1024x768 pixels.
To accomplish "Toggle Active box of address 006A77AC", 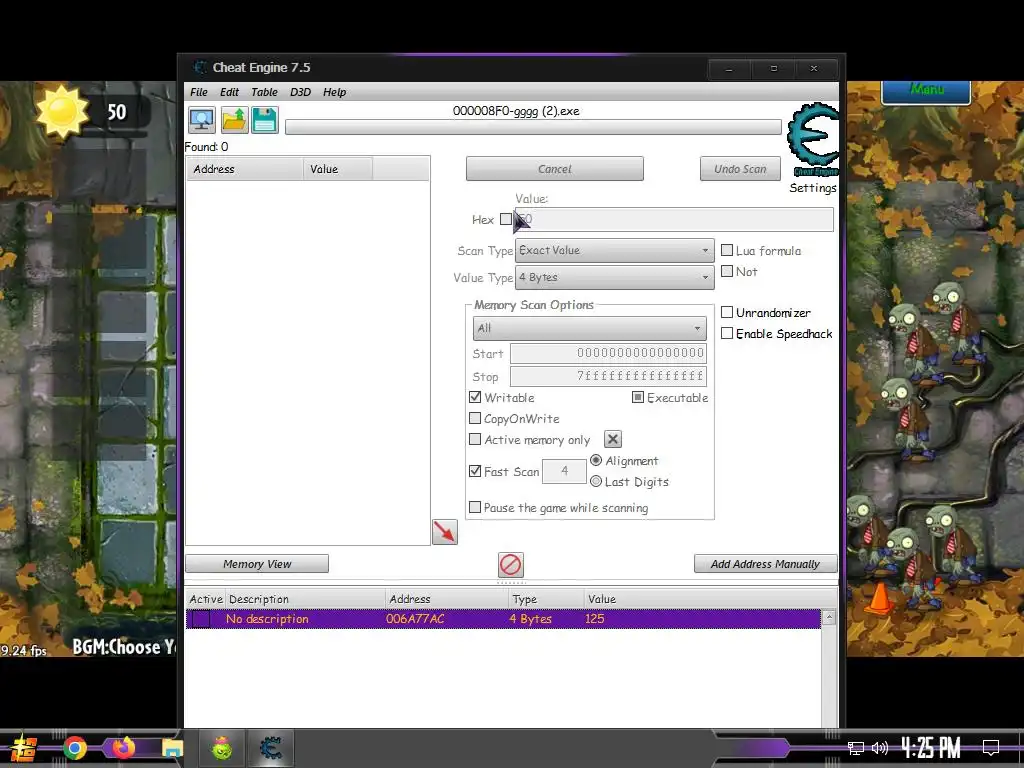I will [x=201, y=618].
